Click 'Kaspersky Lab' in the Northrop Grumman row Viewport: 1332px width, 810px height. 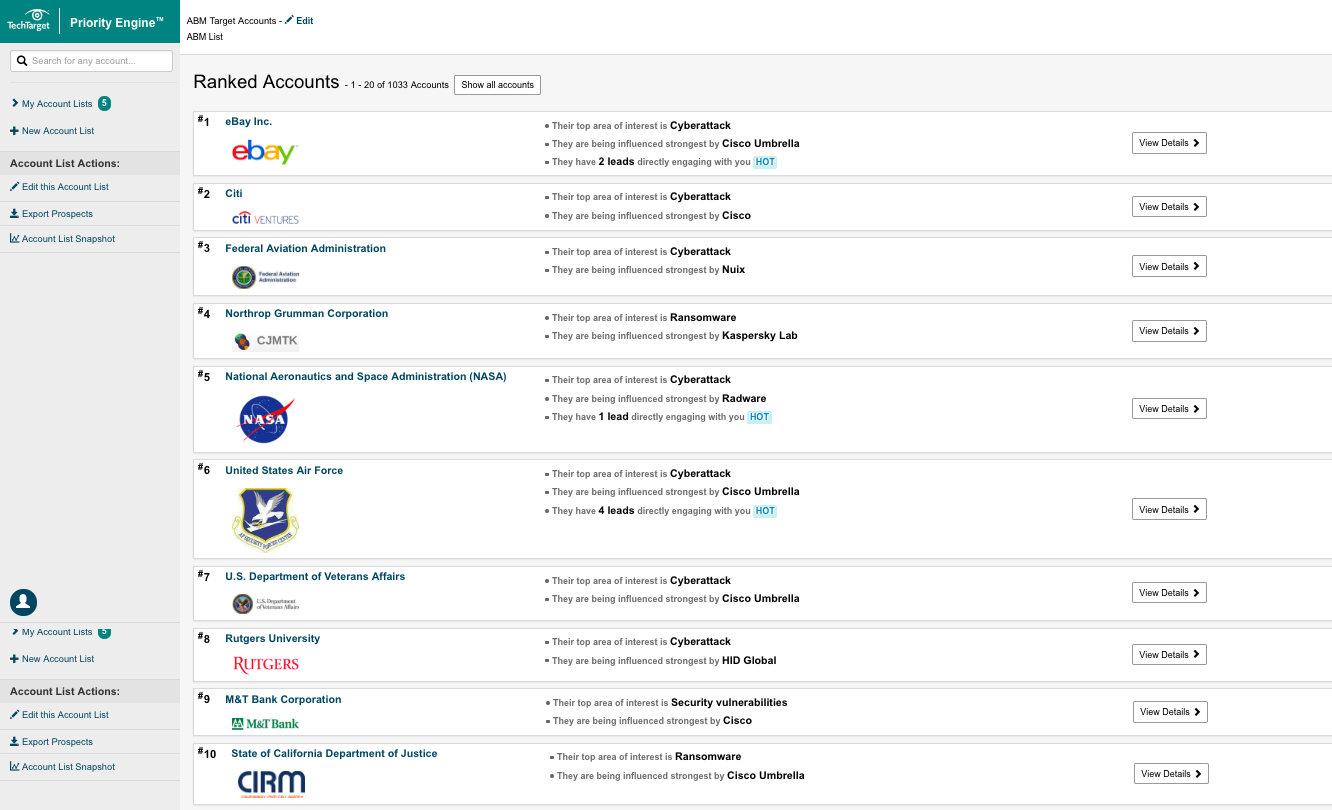760,336
